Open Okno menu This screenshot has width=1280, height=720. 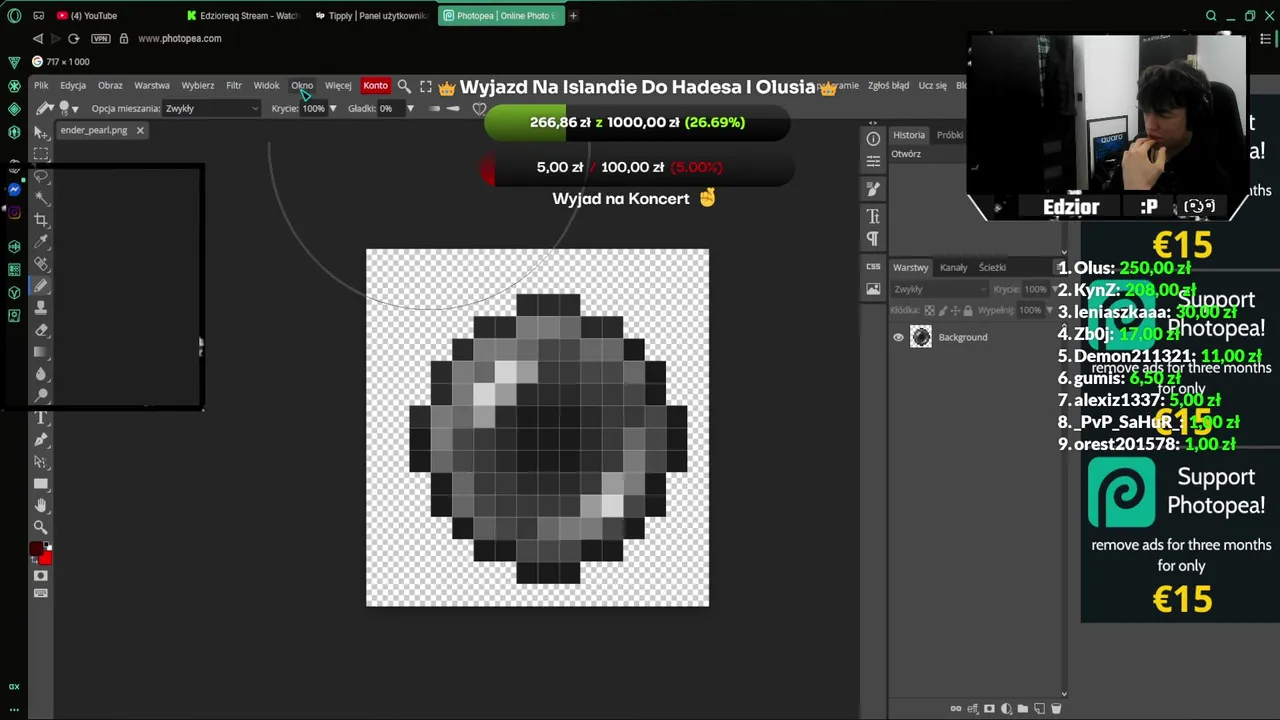pyautogui.click(x=302, y=86)
